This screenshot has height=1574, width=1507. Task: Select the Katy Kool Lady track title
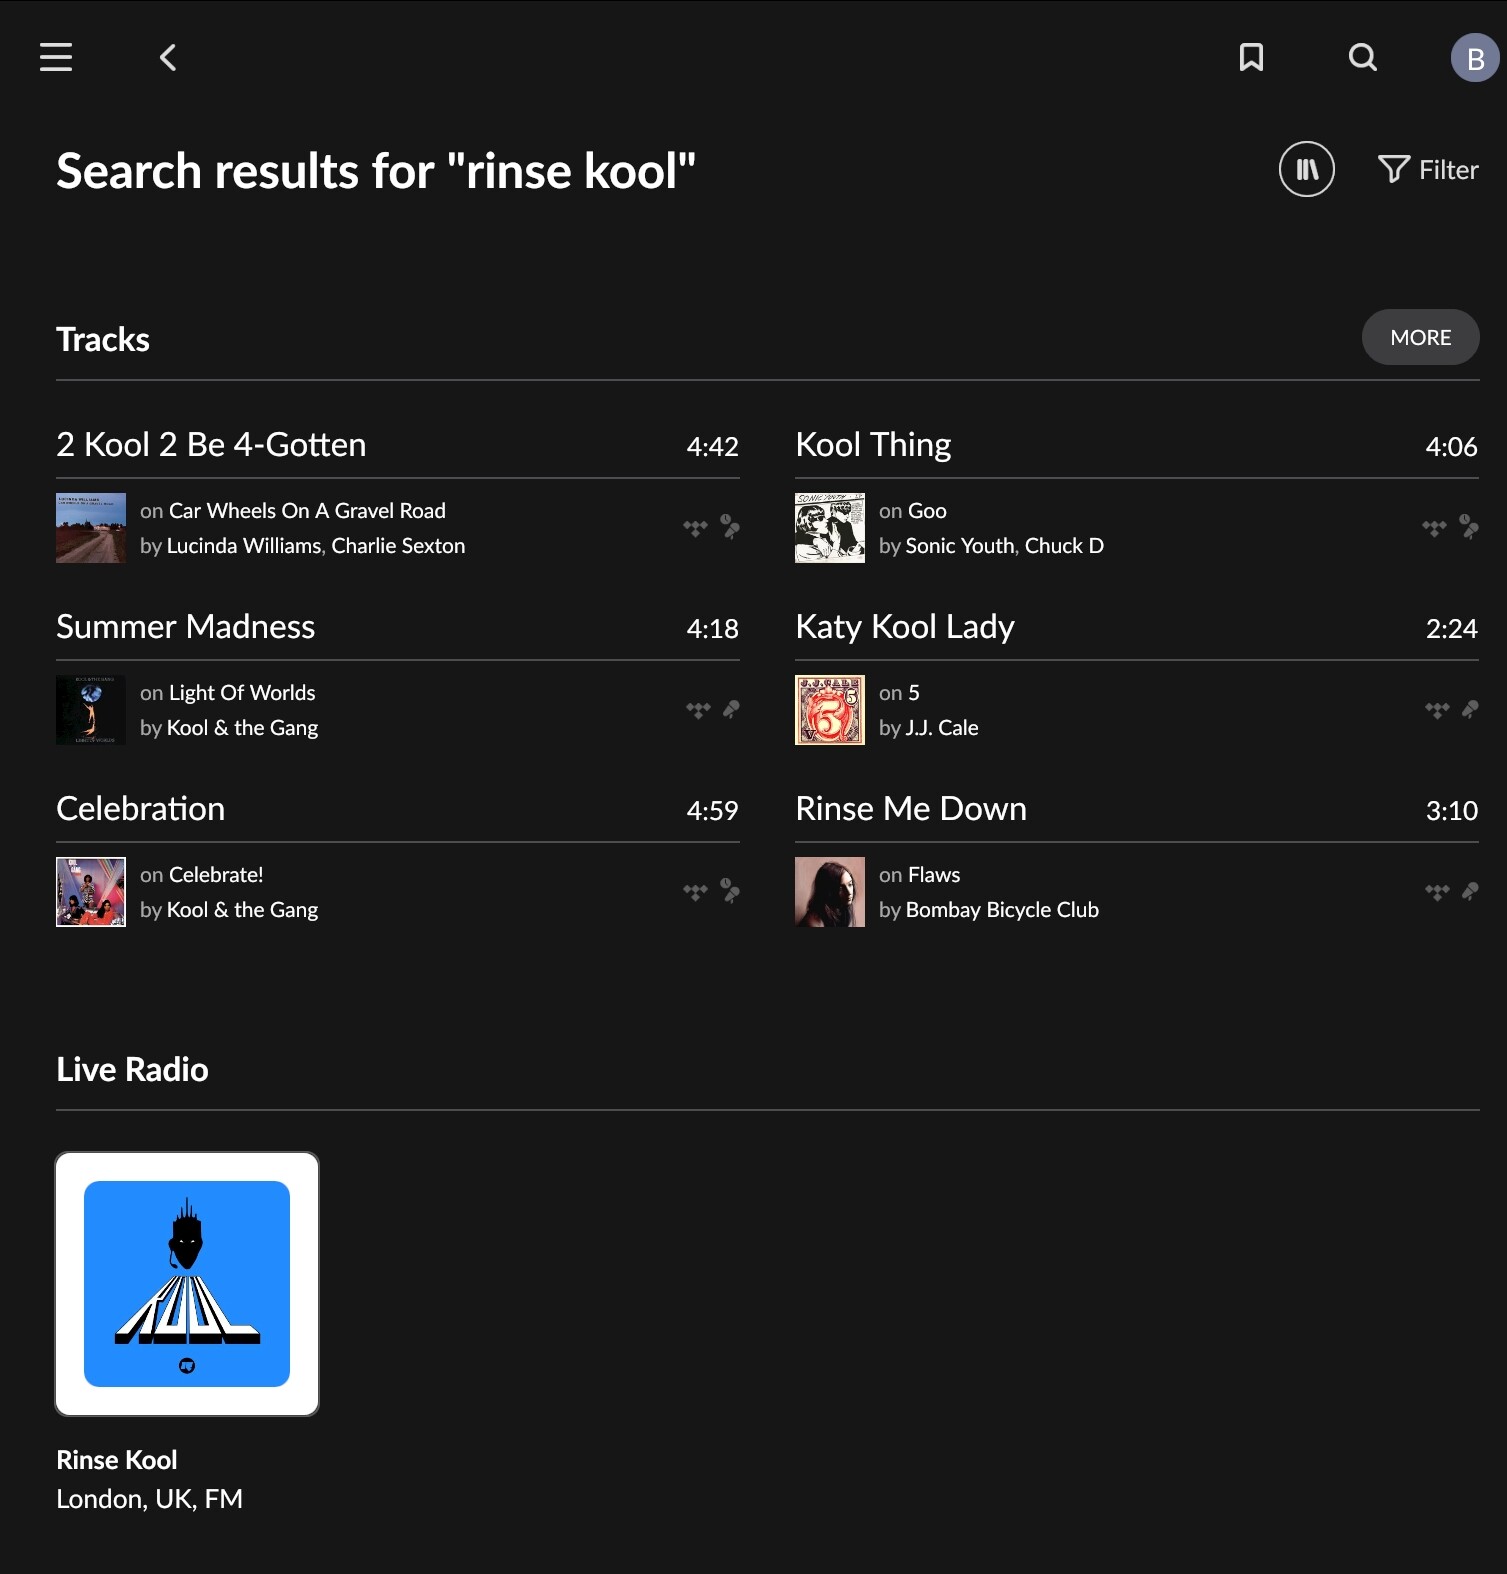(x=905, y=627)
